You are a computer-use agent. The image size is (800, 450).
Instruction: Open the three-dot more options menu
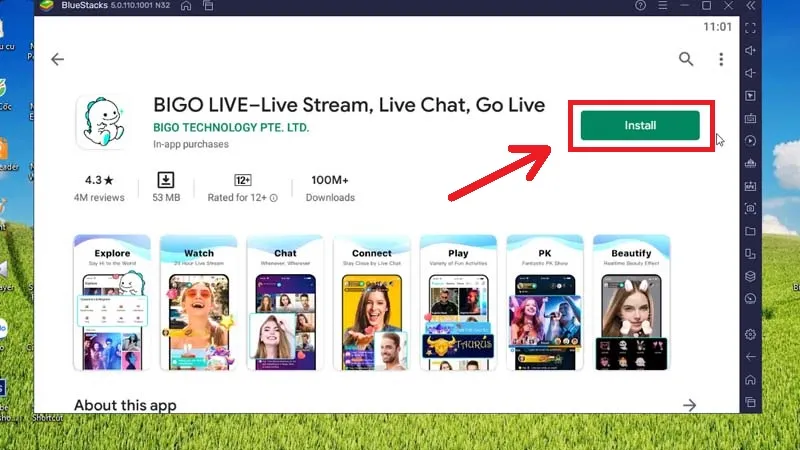(721, 59)
